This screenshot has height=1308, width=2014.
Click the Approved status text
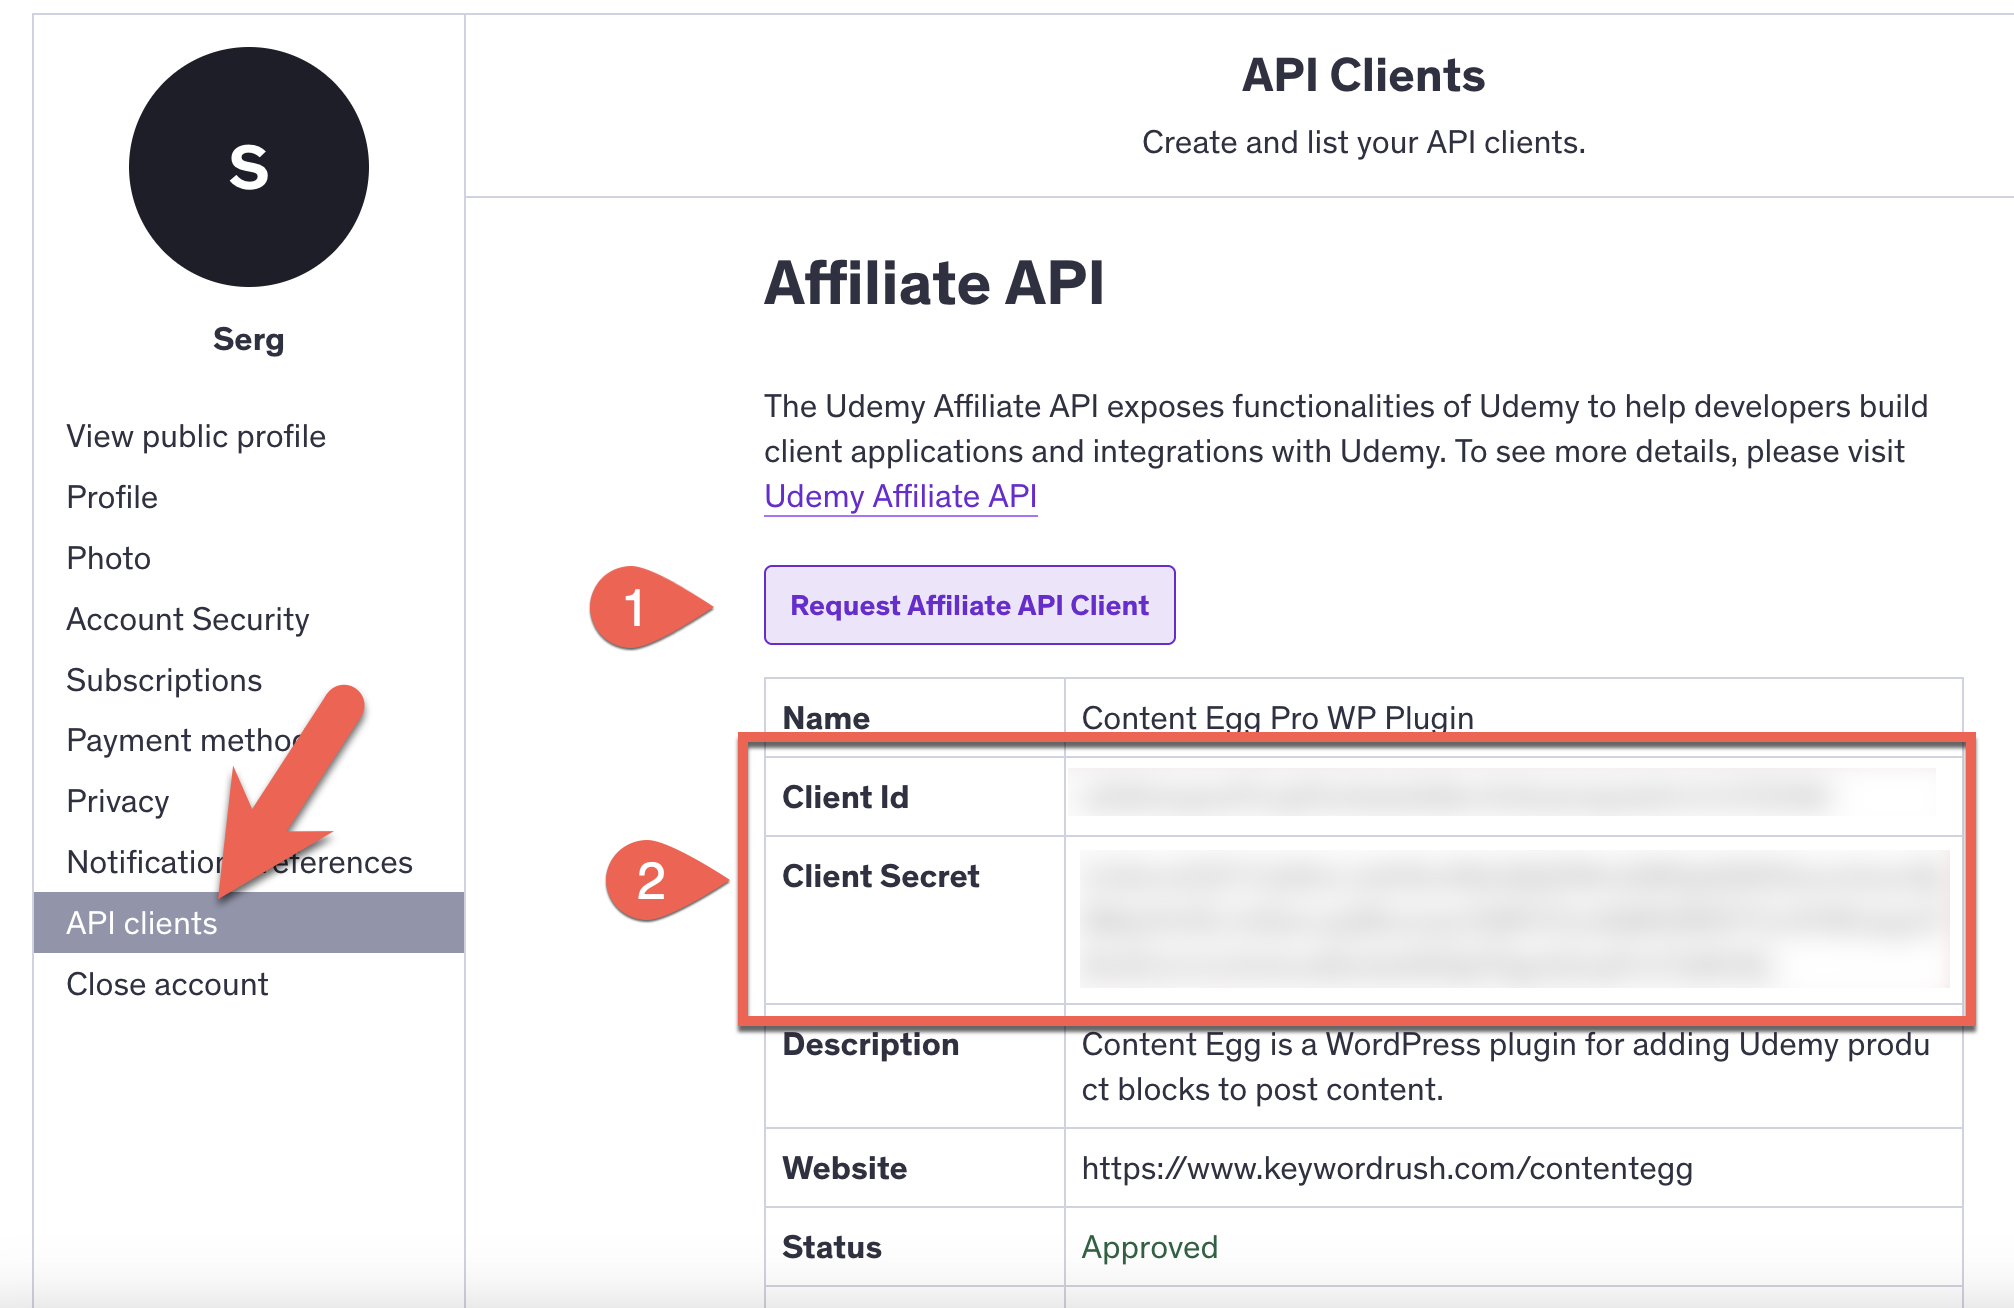(x=1149, y=1248)
